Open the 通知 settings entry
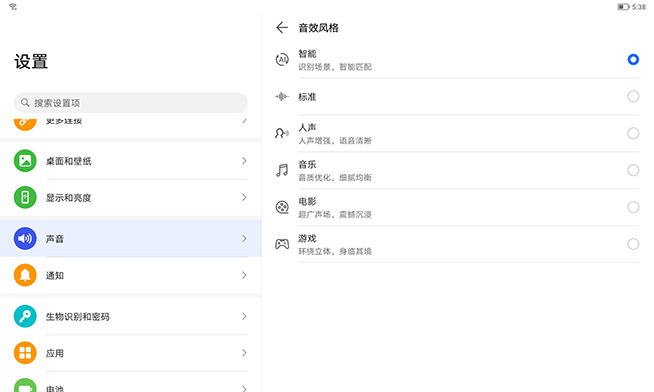The width and height of the screenshot is (654, 392). (131, 275)
